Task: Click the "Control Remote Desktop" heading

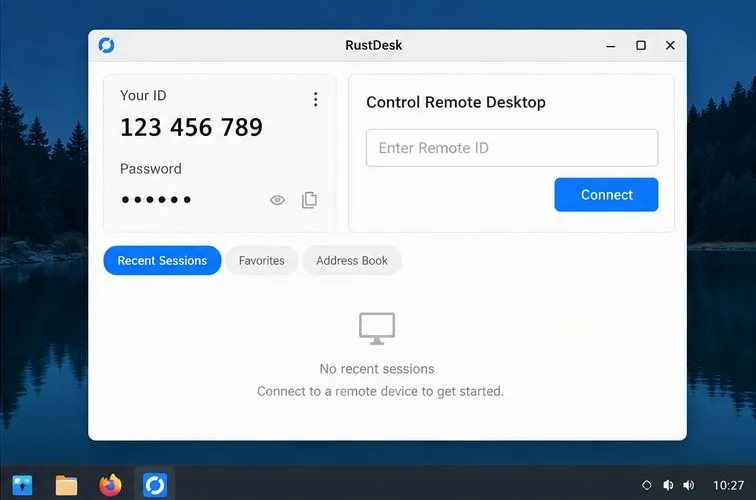Action: pos(456,102)
